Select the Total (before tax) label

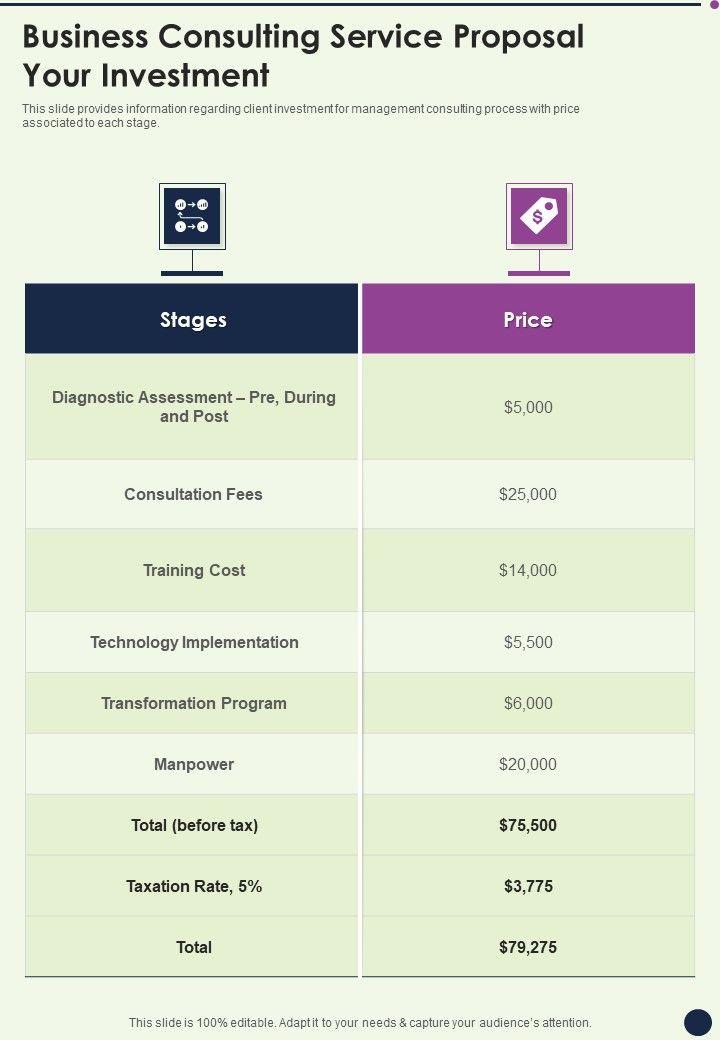194,825
